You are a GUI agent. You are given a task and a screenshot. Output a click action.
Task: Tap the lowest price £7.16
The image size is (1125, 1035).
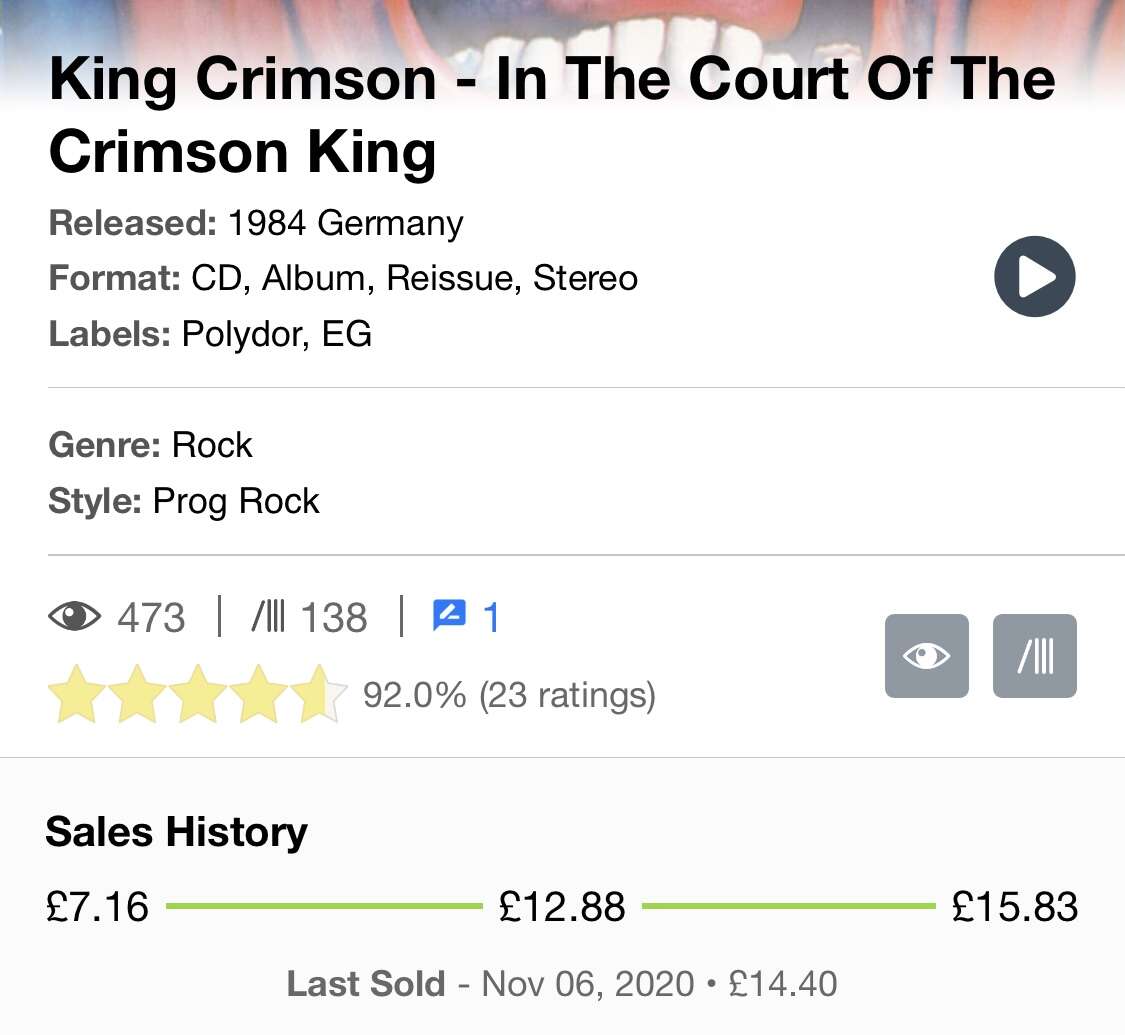pyautogui.click(x=98, y=906)
